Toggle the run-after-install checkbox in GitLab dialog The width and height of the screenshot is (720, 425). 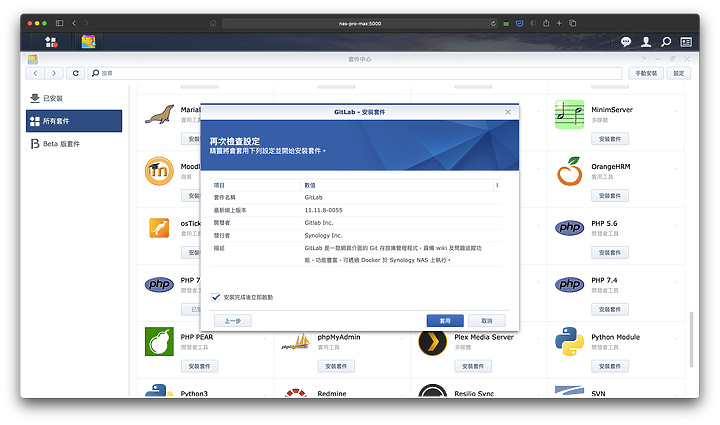point(215,297)
